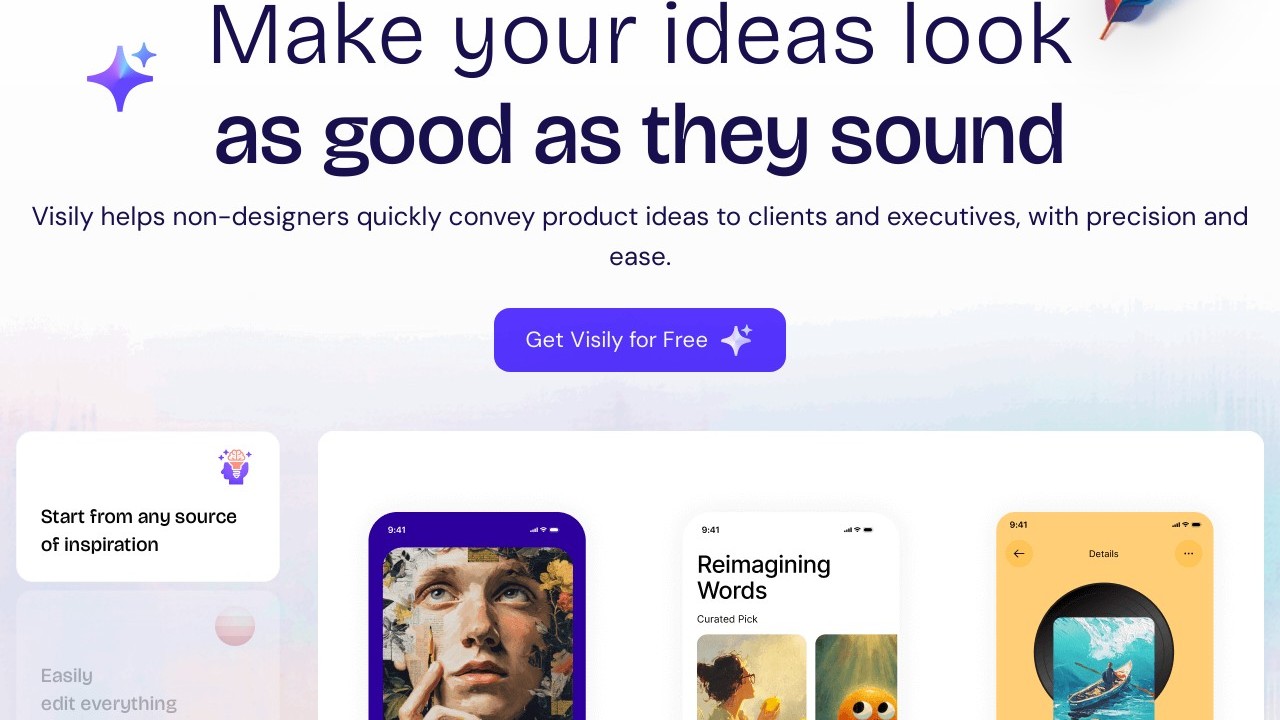The width and height of the screenshot is (1280, 720).
Task: Click the collage face portrait image
Action: coord(477,633)
